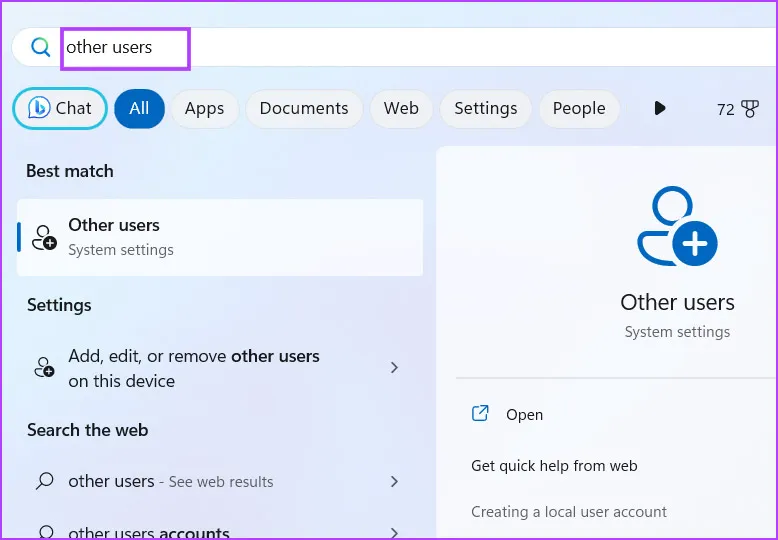
Task: Click user icon beside Best match Other users
Action: pos(44,237)
